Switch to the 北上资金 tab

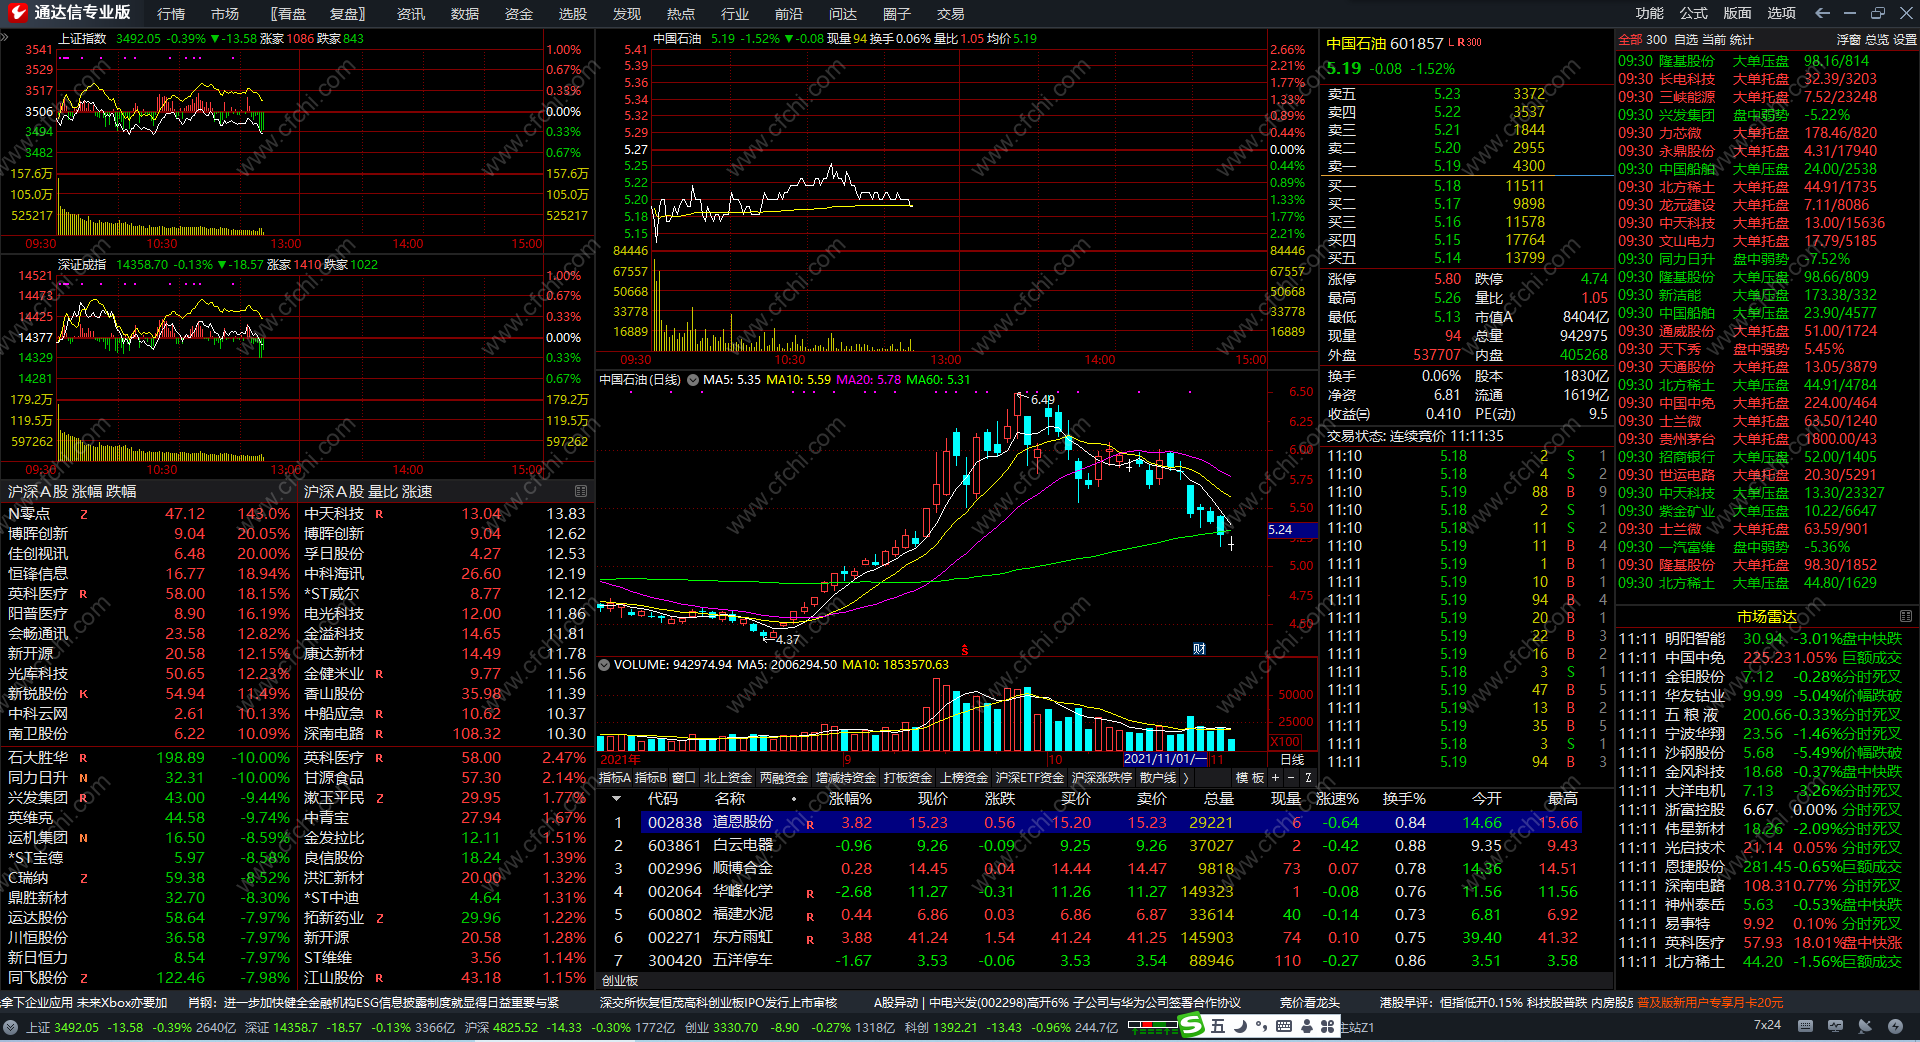point(728,777)
